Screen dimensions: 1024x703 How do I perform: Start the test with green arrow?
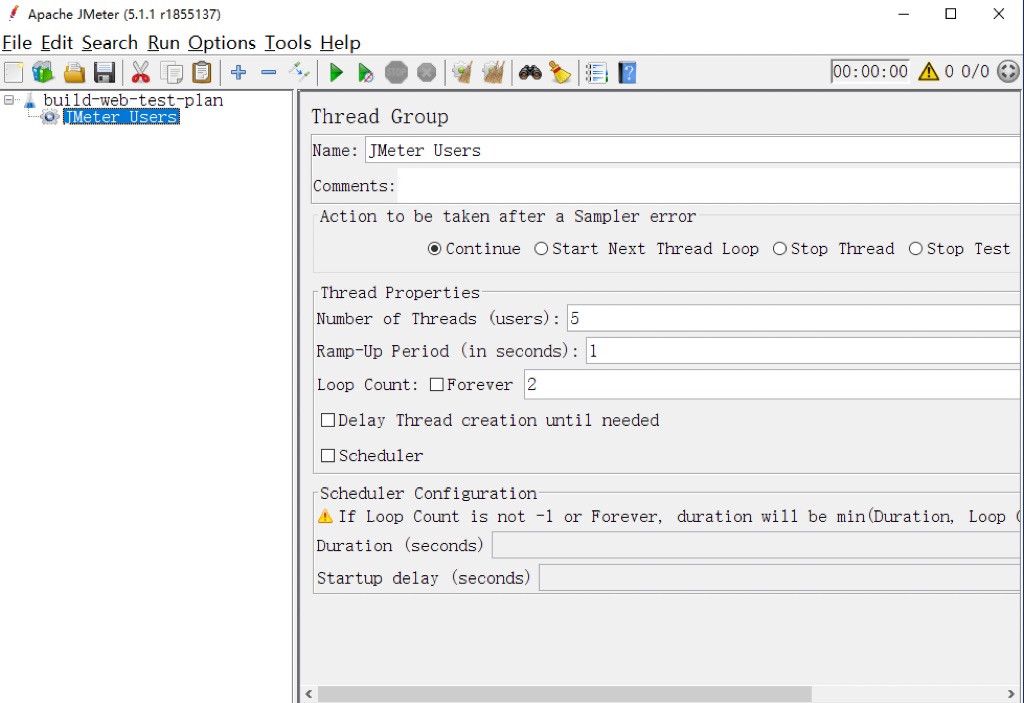coord(336,72)
